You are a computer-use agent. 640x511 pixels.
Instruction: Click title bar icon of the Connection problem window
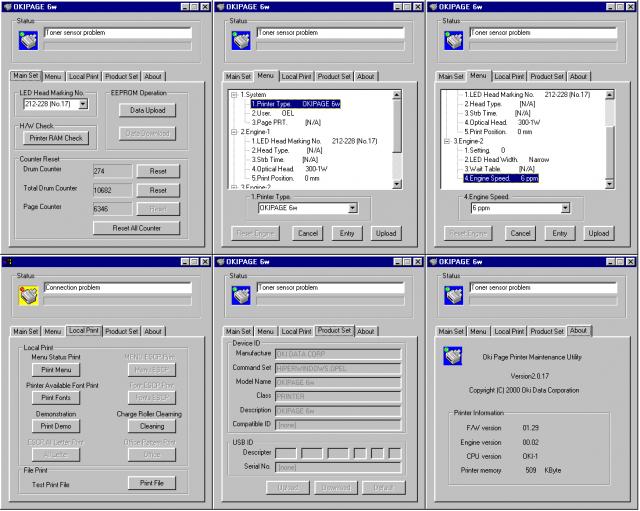[x=9, y=261]
